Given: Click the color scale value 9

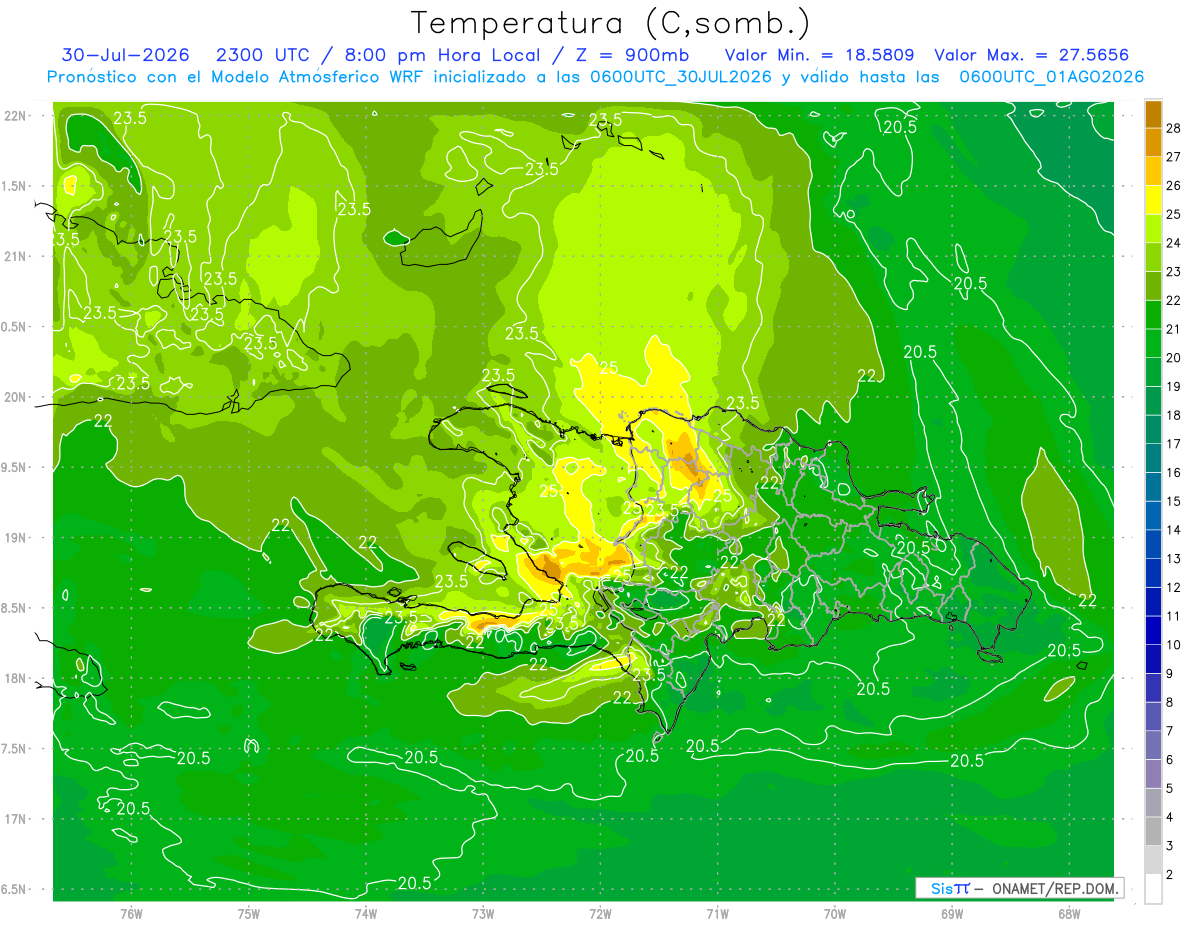Looking at the screenshot, I should point(1171,674).
